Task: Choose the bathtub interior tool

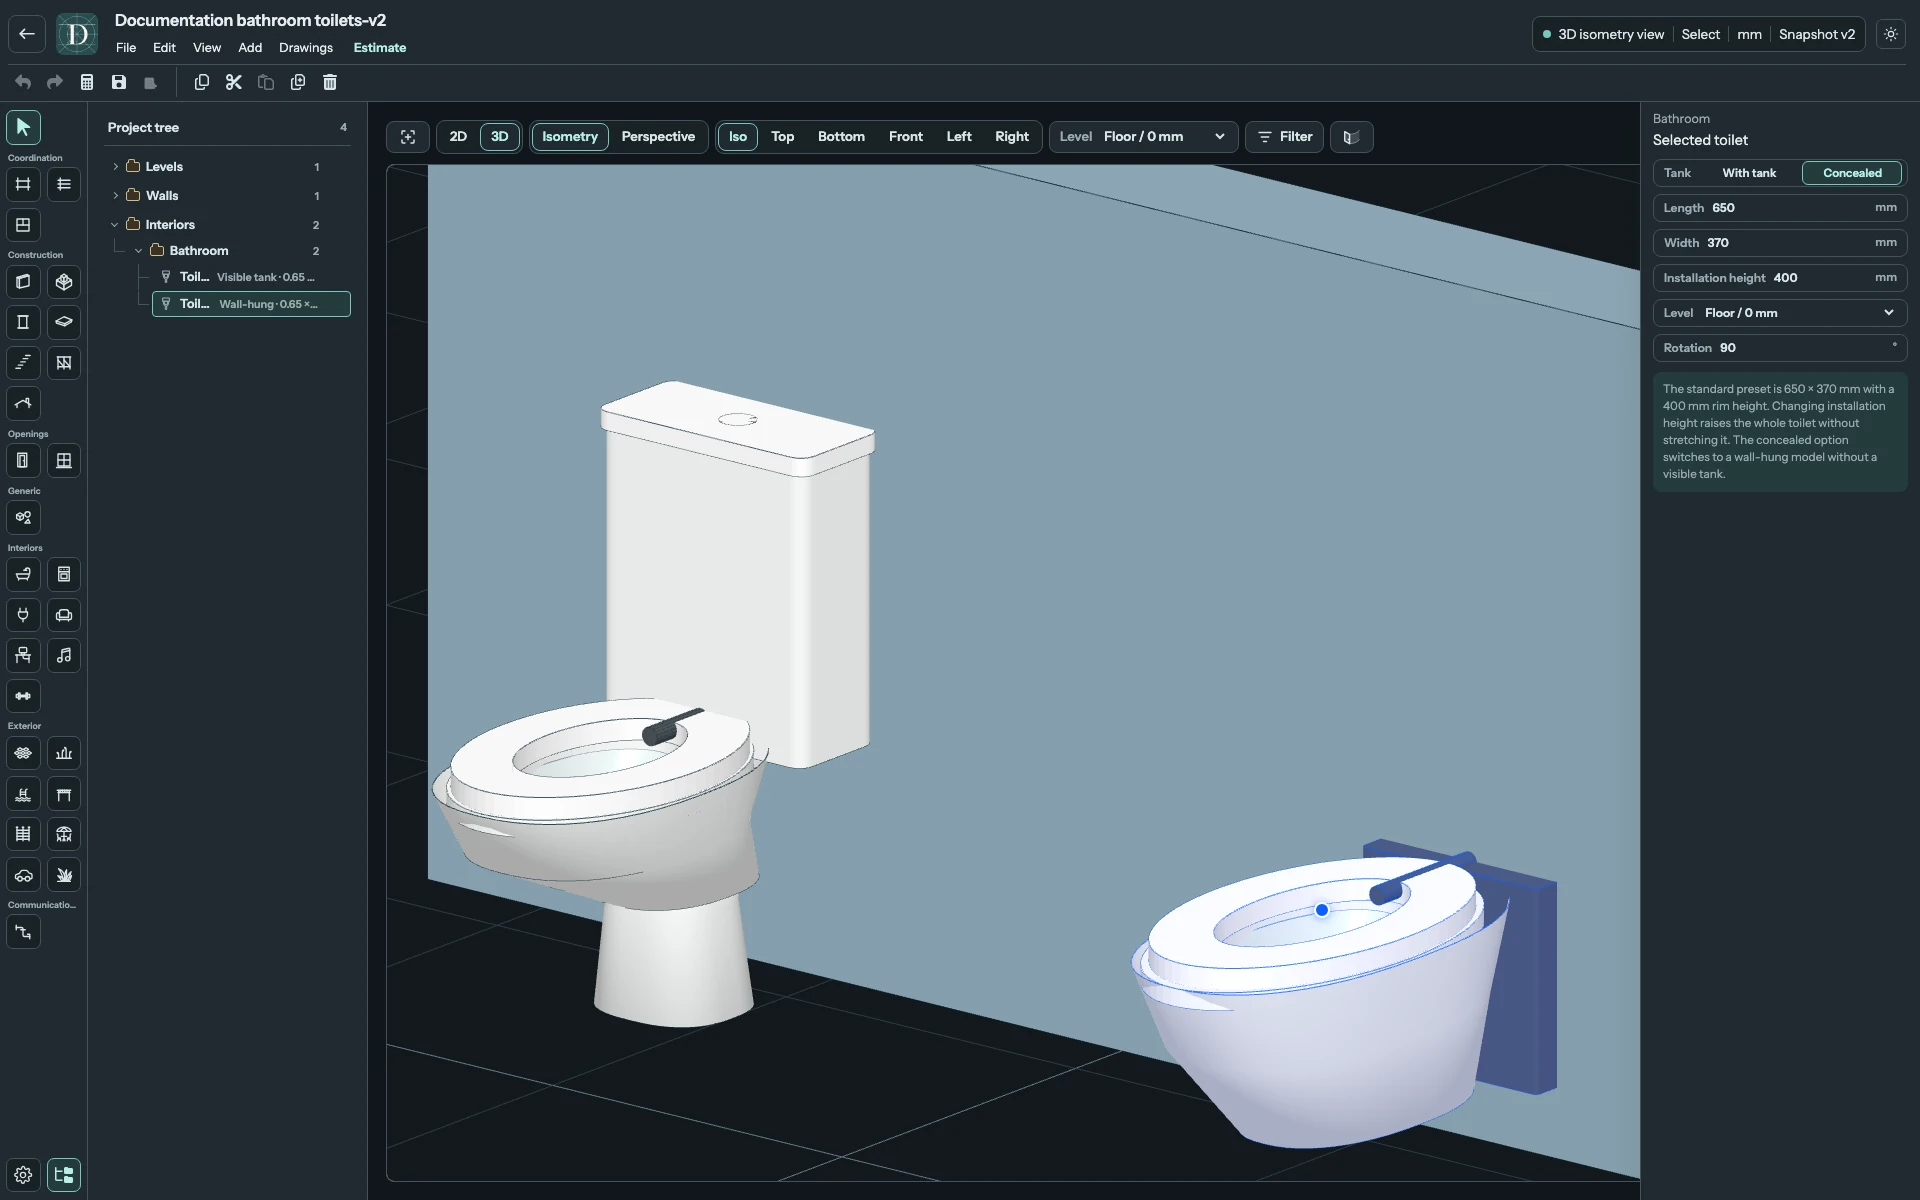Action: pos(23,575)
